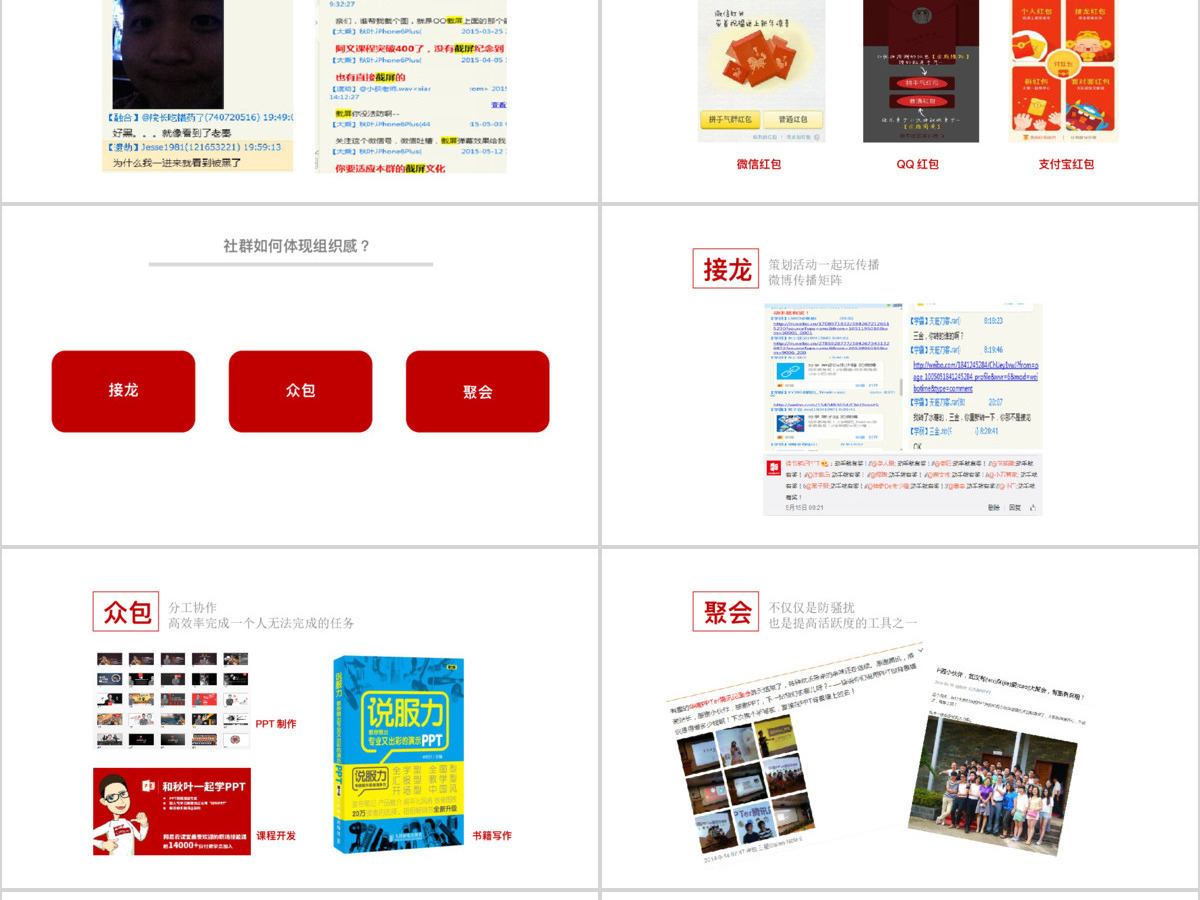The height and width of the screenshot is (900, 1200).
Task: Click the red 聚会 button
Action: [477, 391]
